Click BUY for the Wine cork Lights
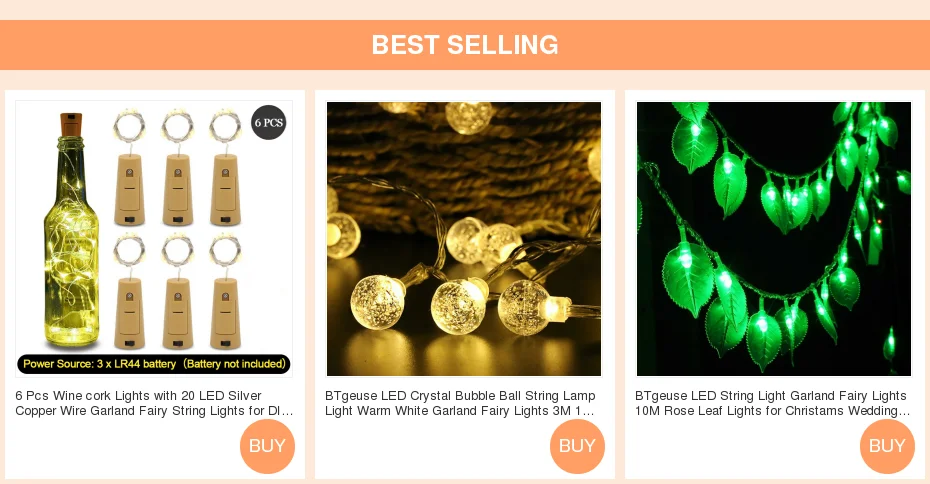Image resolution: width=930 pixels, height=484 pixels. click(x=267, y=446)
